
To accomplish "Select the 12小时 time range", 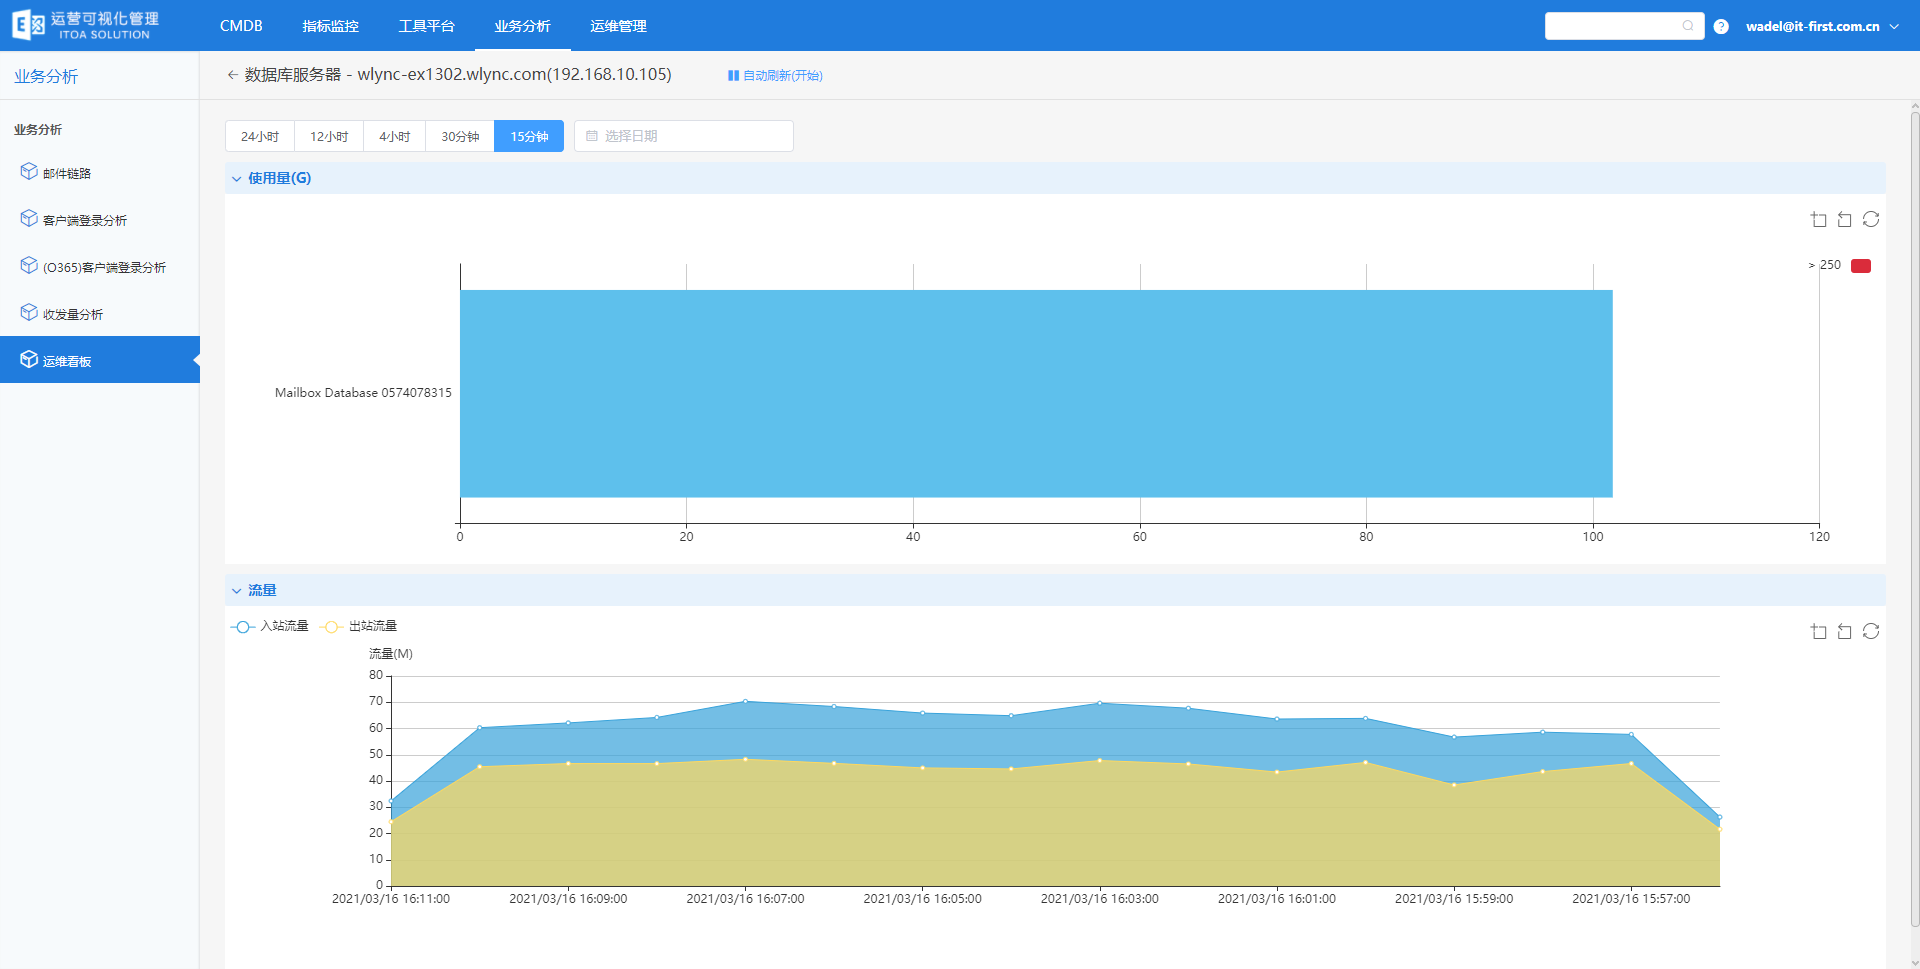I will tap(329, 136).
